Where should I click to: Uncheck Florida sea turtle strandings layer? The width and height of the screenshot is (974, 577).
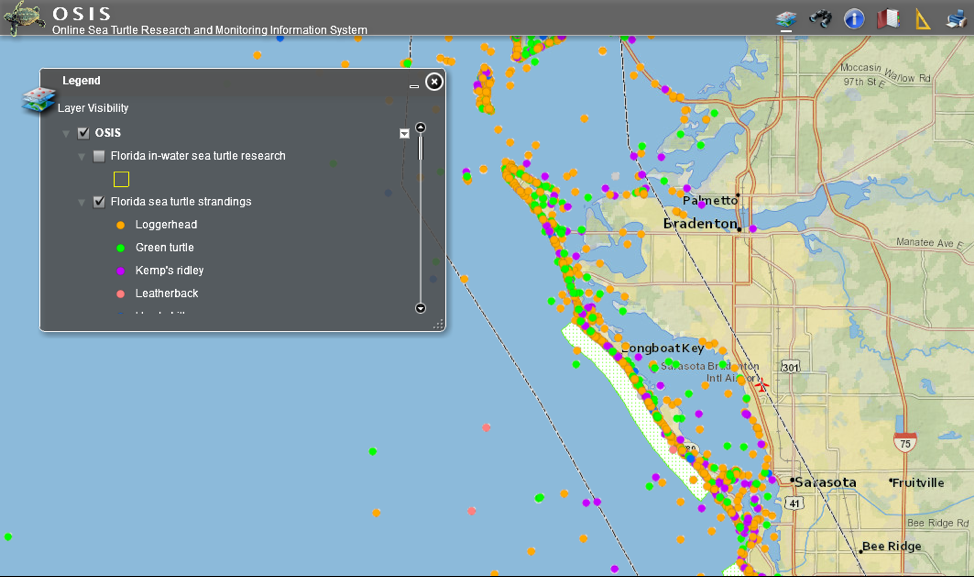click(99, 202)
